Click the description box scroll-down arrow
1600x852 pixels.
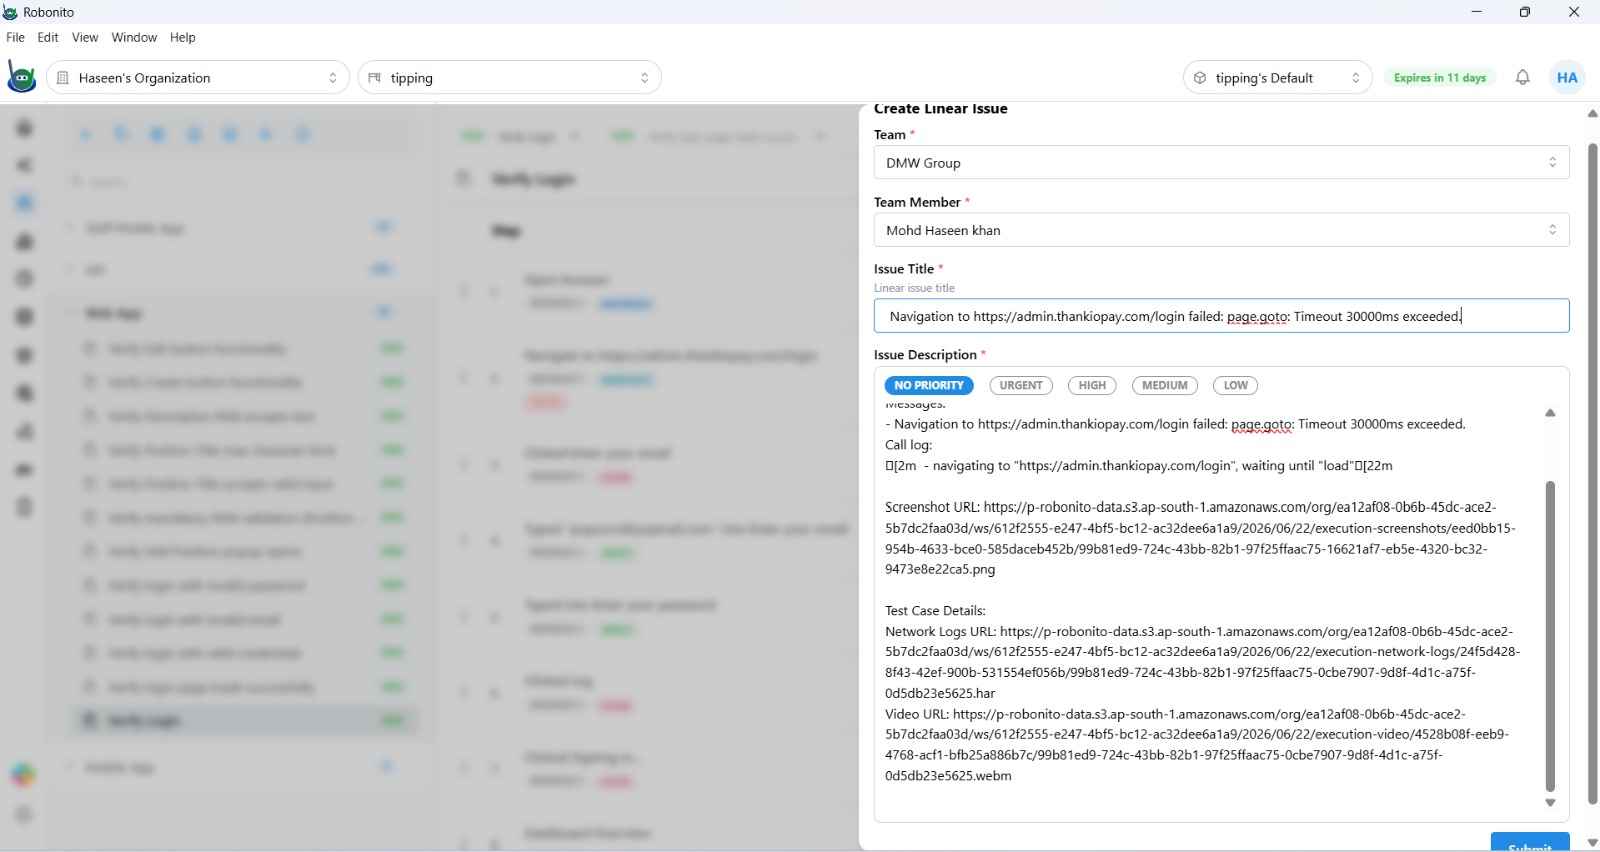tap(1550, 803)
